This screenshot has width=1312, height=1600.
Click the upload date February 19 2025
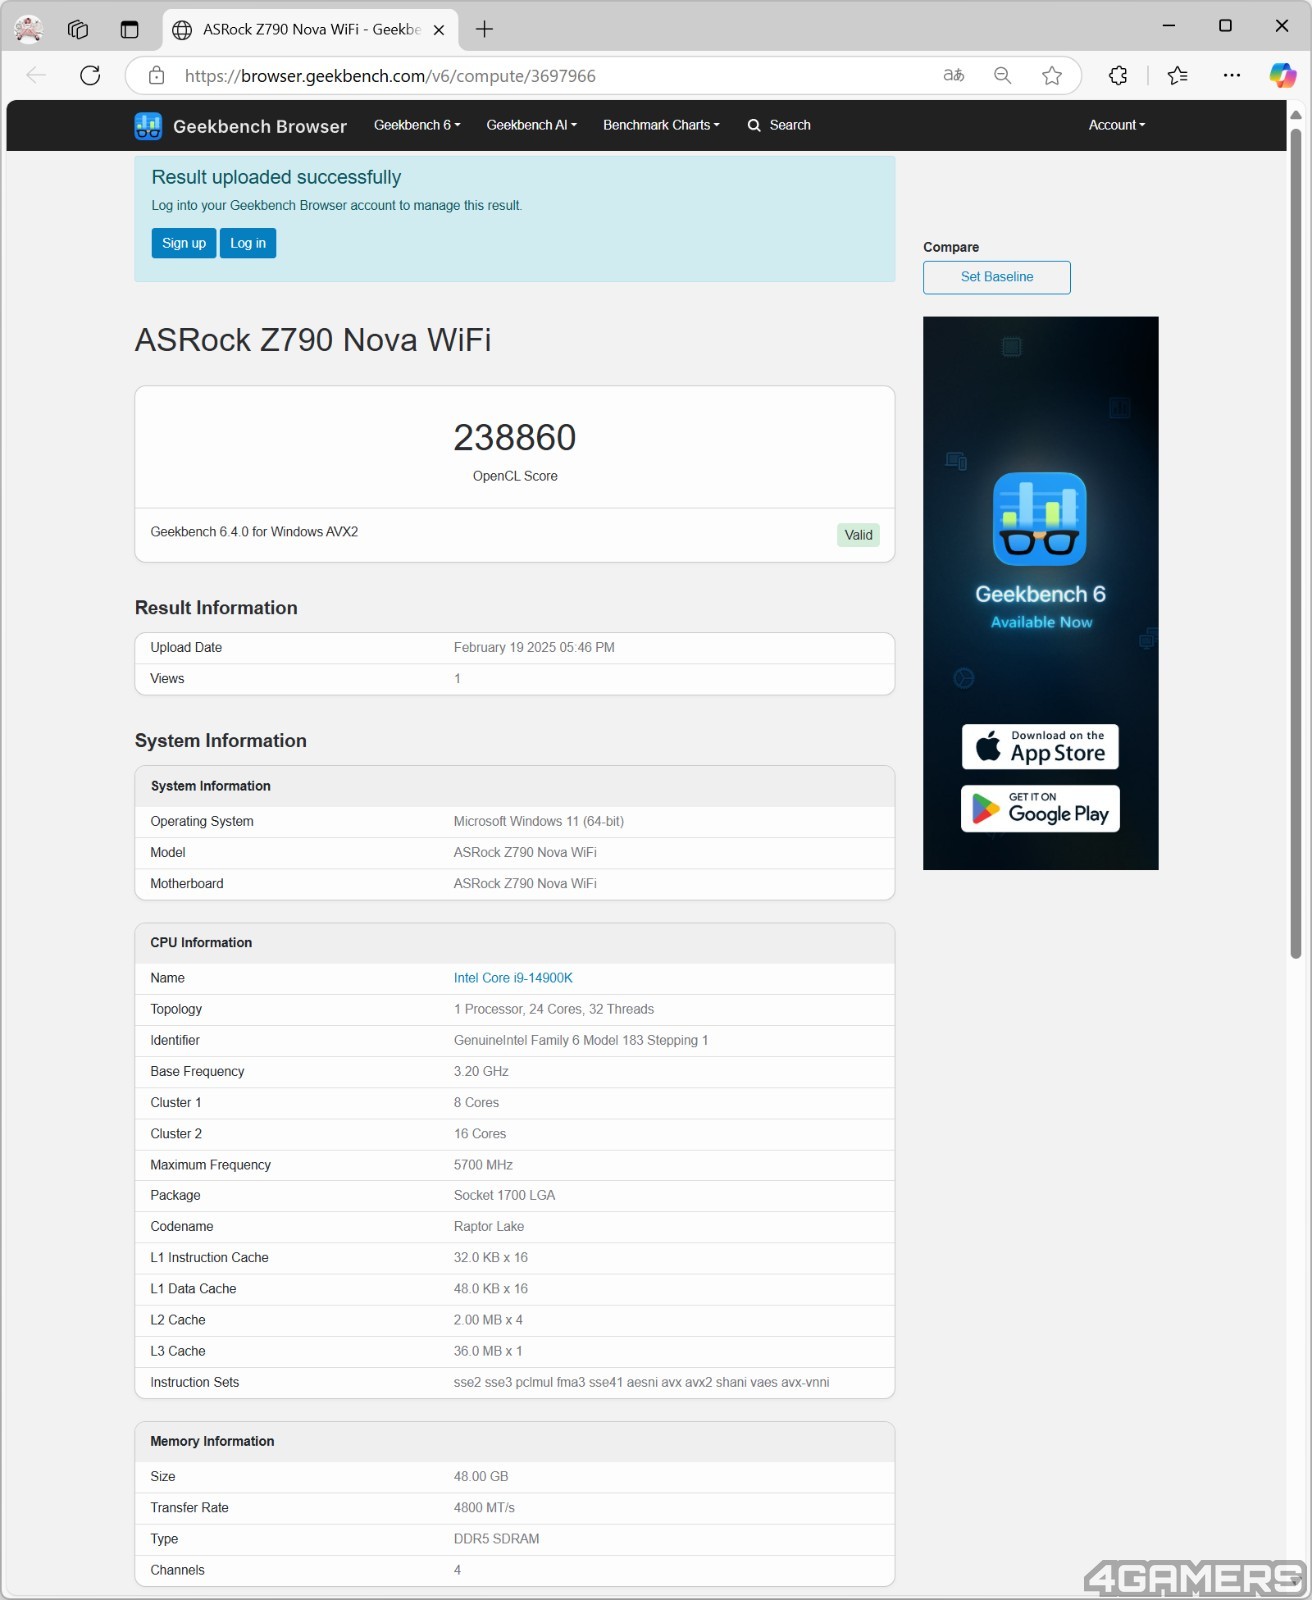pos(534,647)
